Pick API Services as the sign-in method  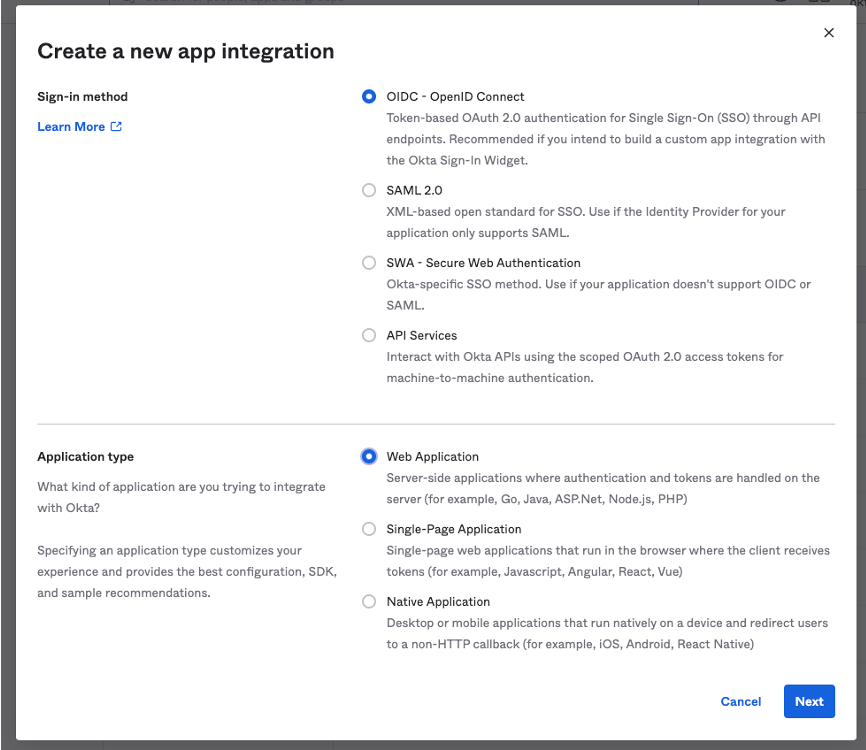coord(369,335)
